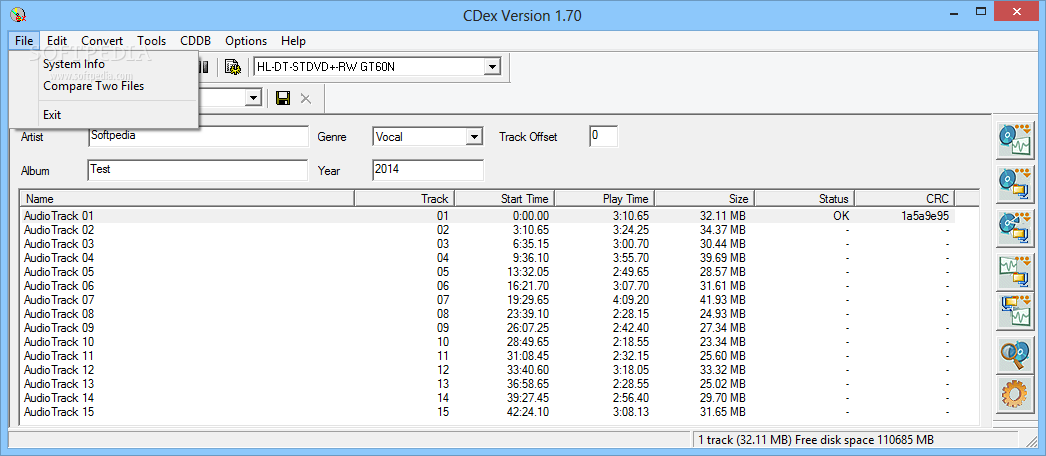1046x456 pixels.
Task: Click the Extract CD tracks to WAV icon
Action: click(x=1015, y=140)
